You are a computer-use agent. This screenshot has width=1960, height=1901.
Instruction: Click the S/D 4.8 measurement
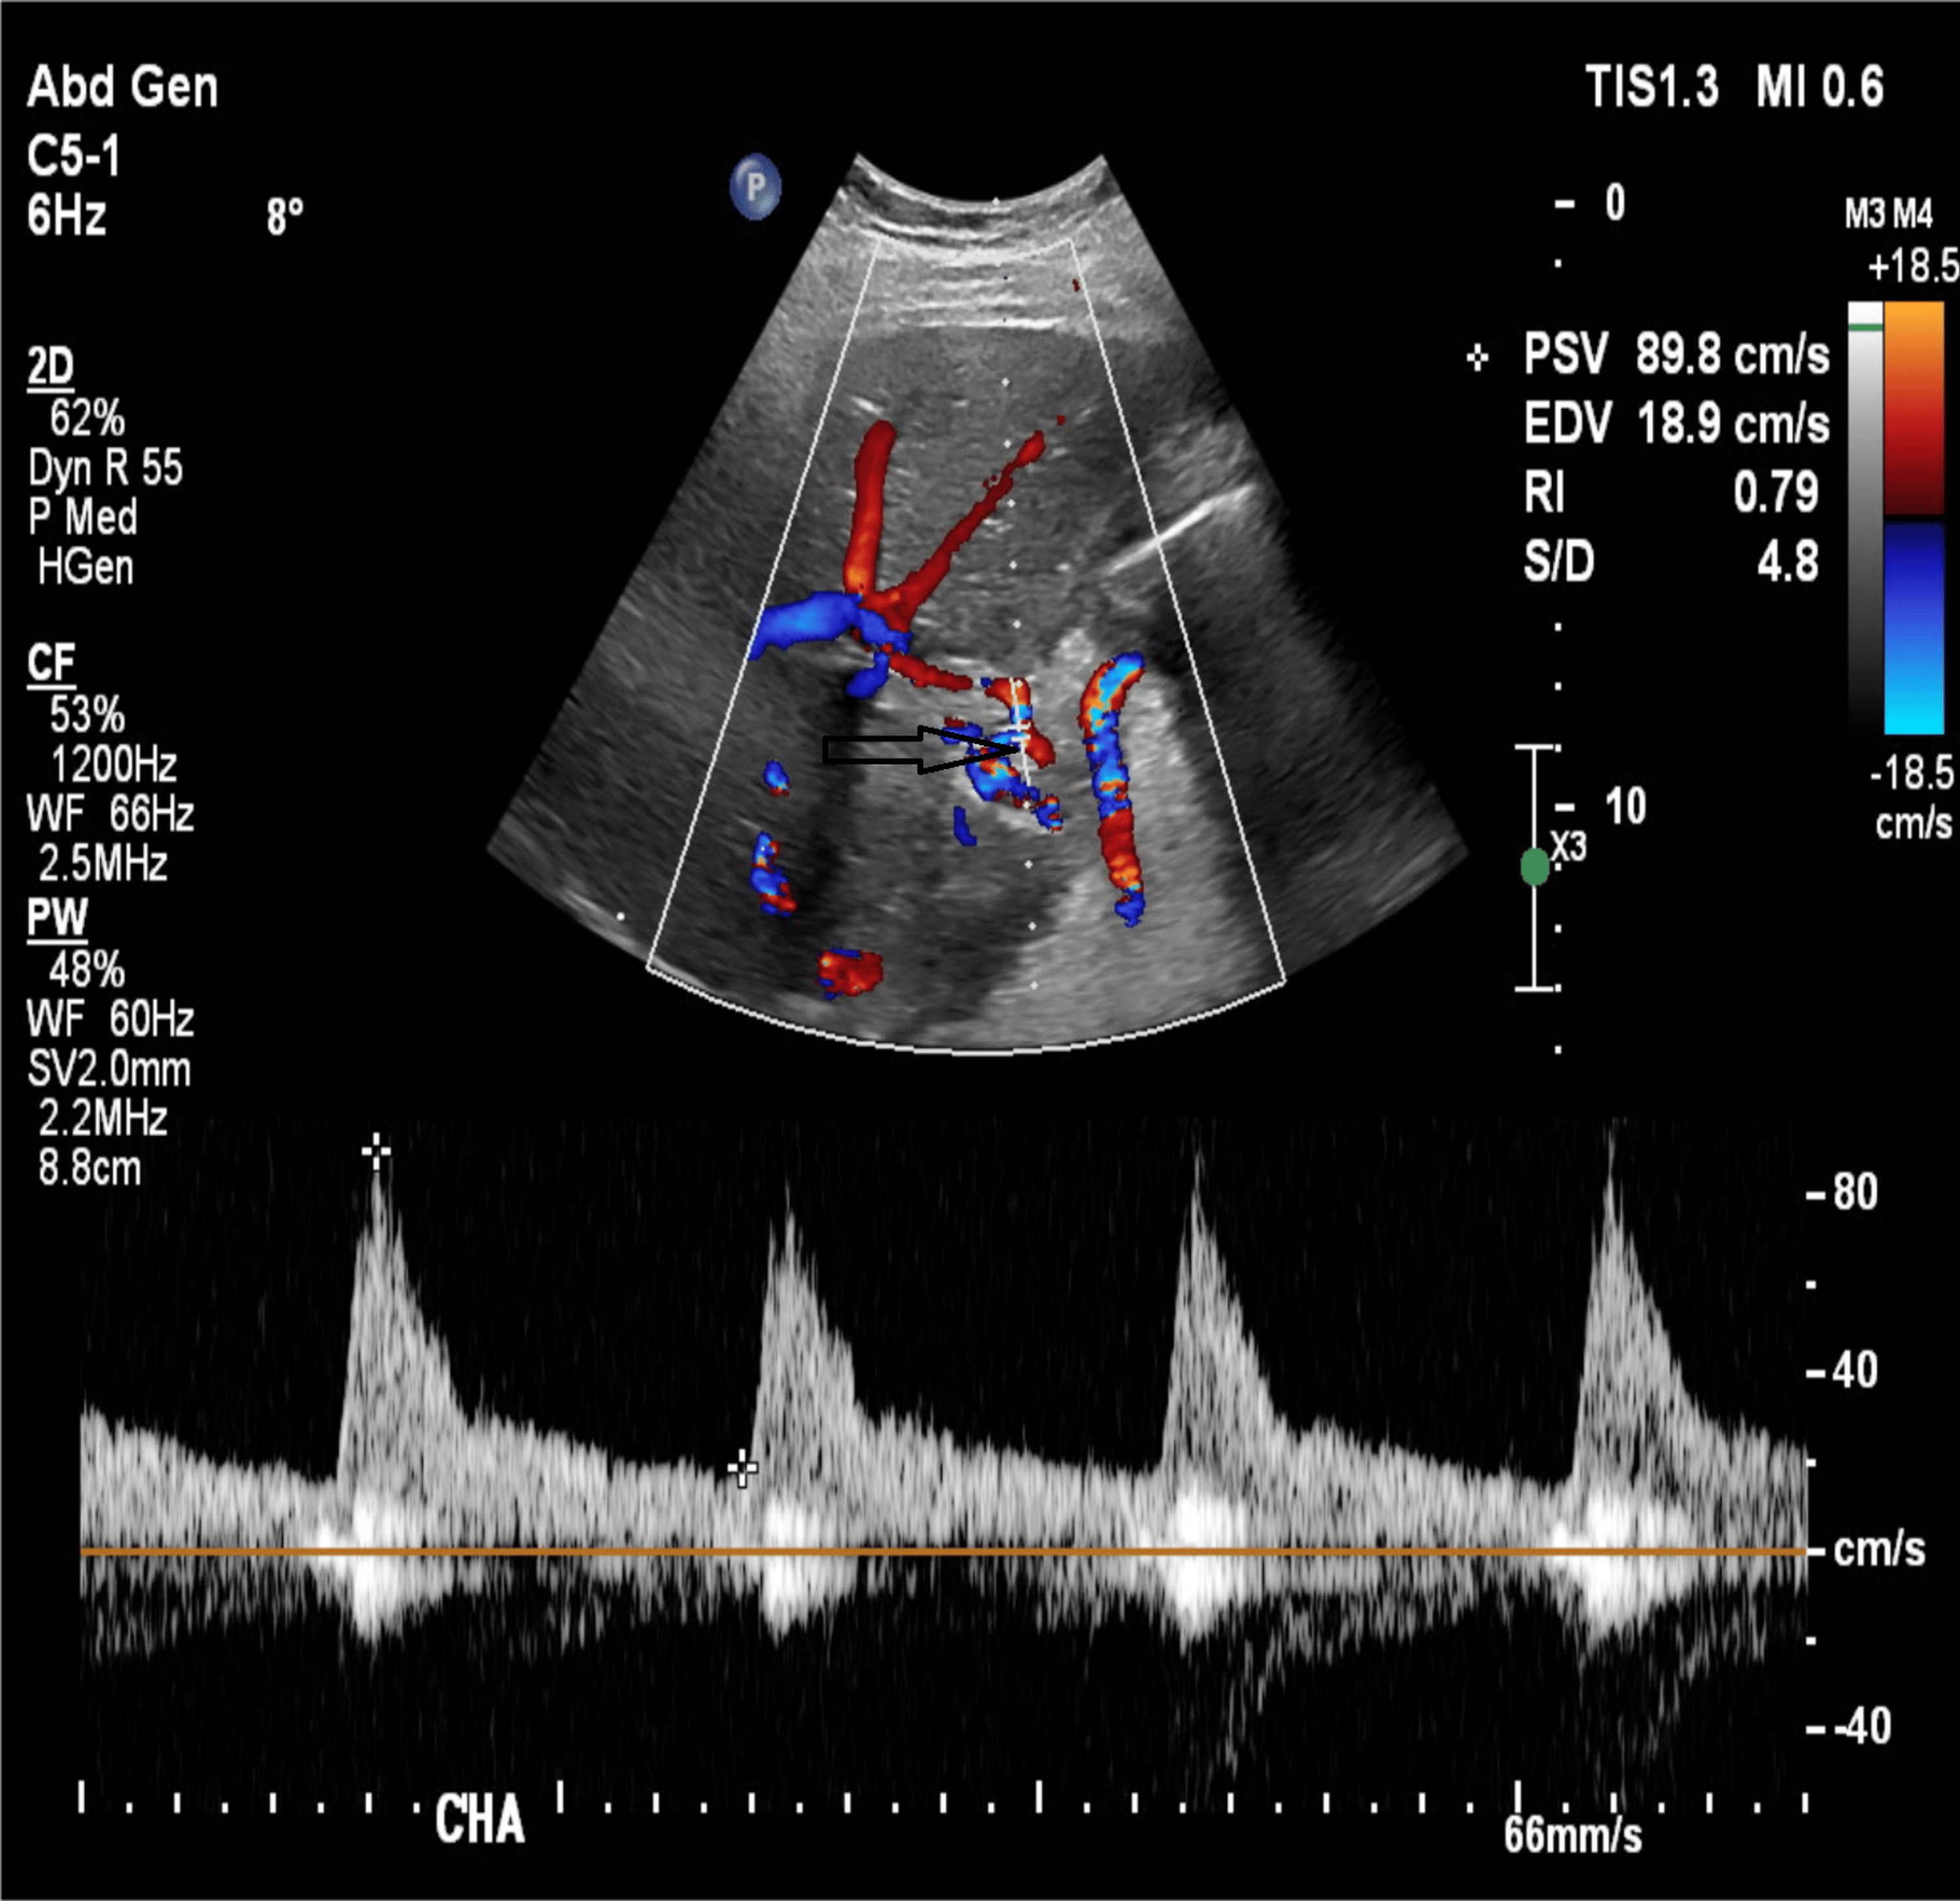[x=1671, y=561]
